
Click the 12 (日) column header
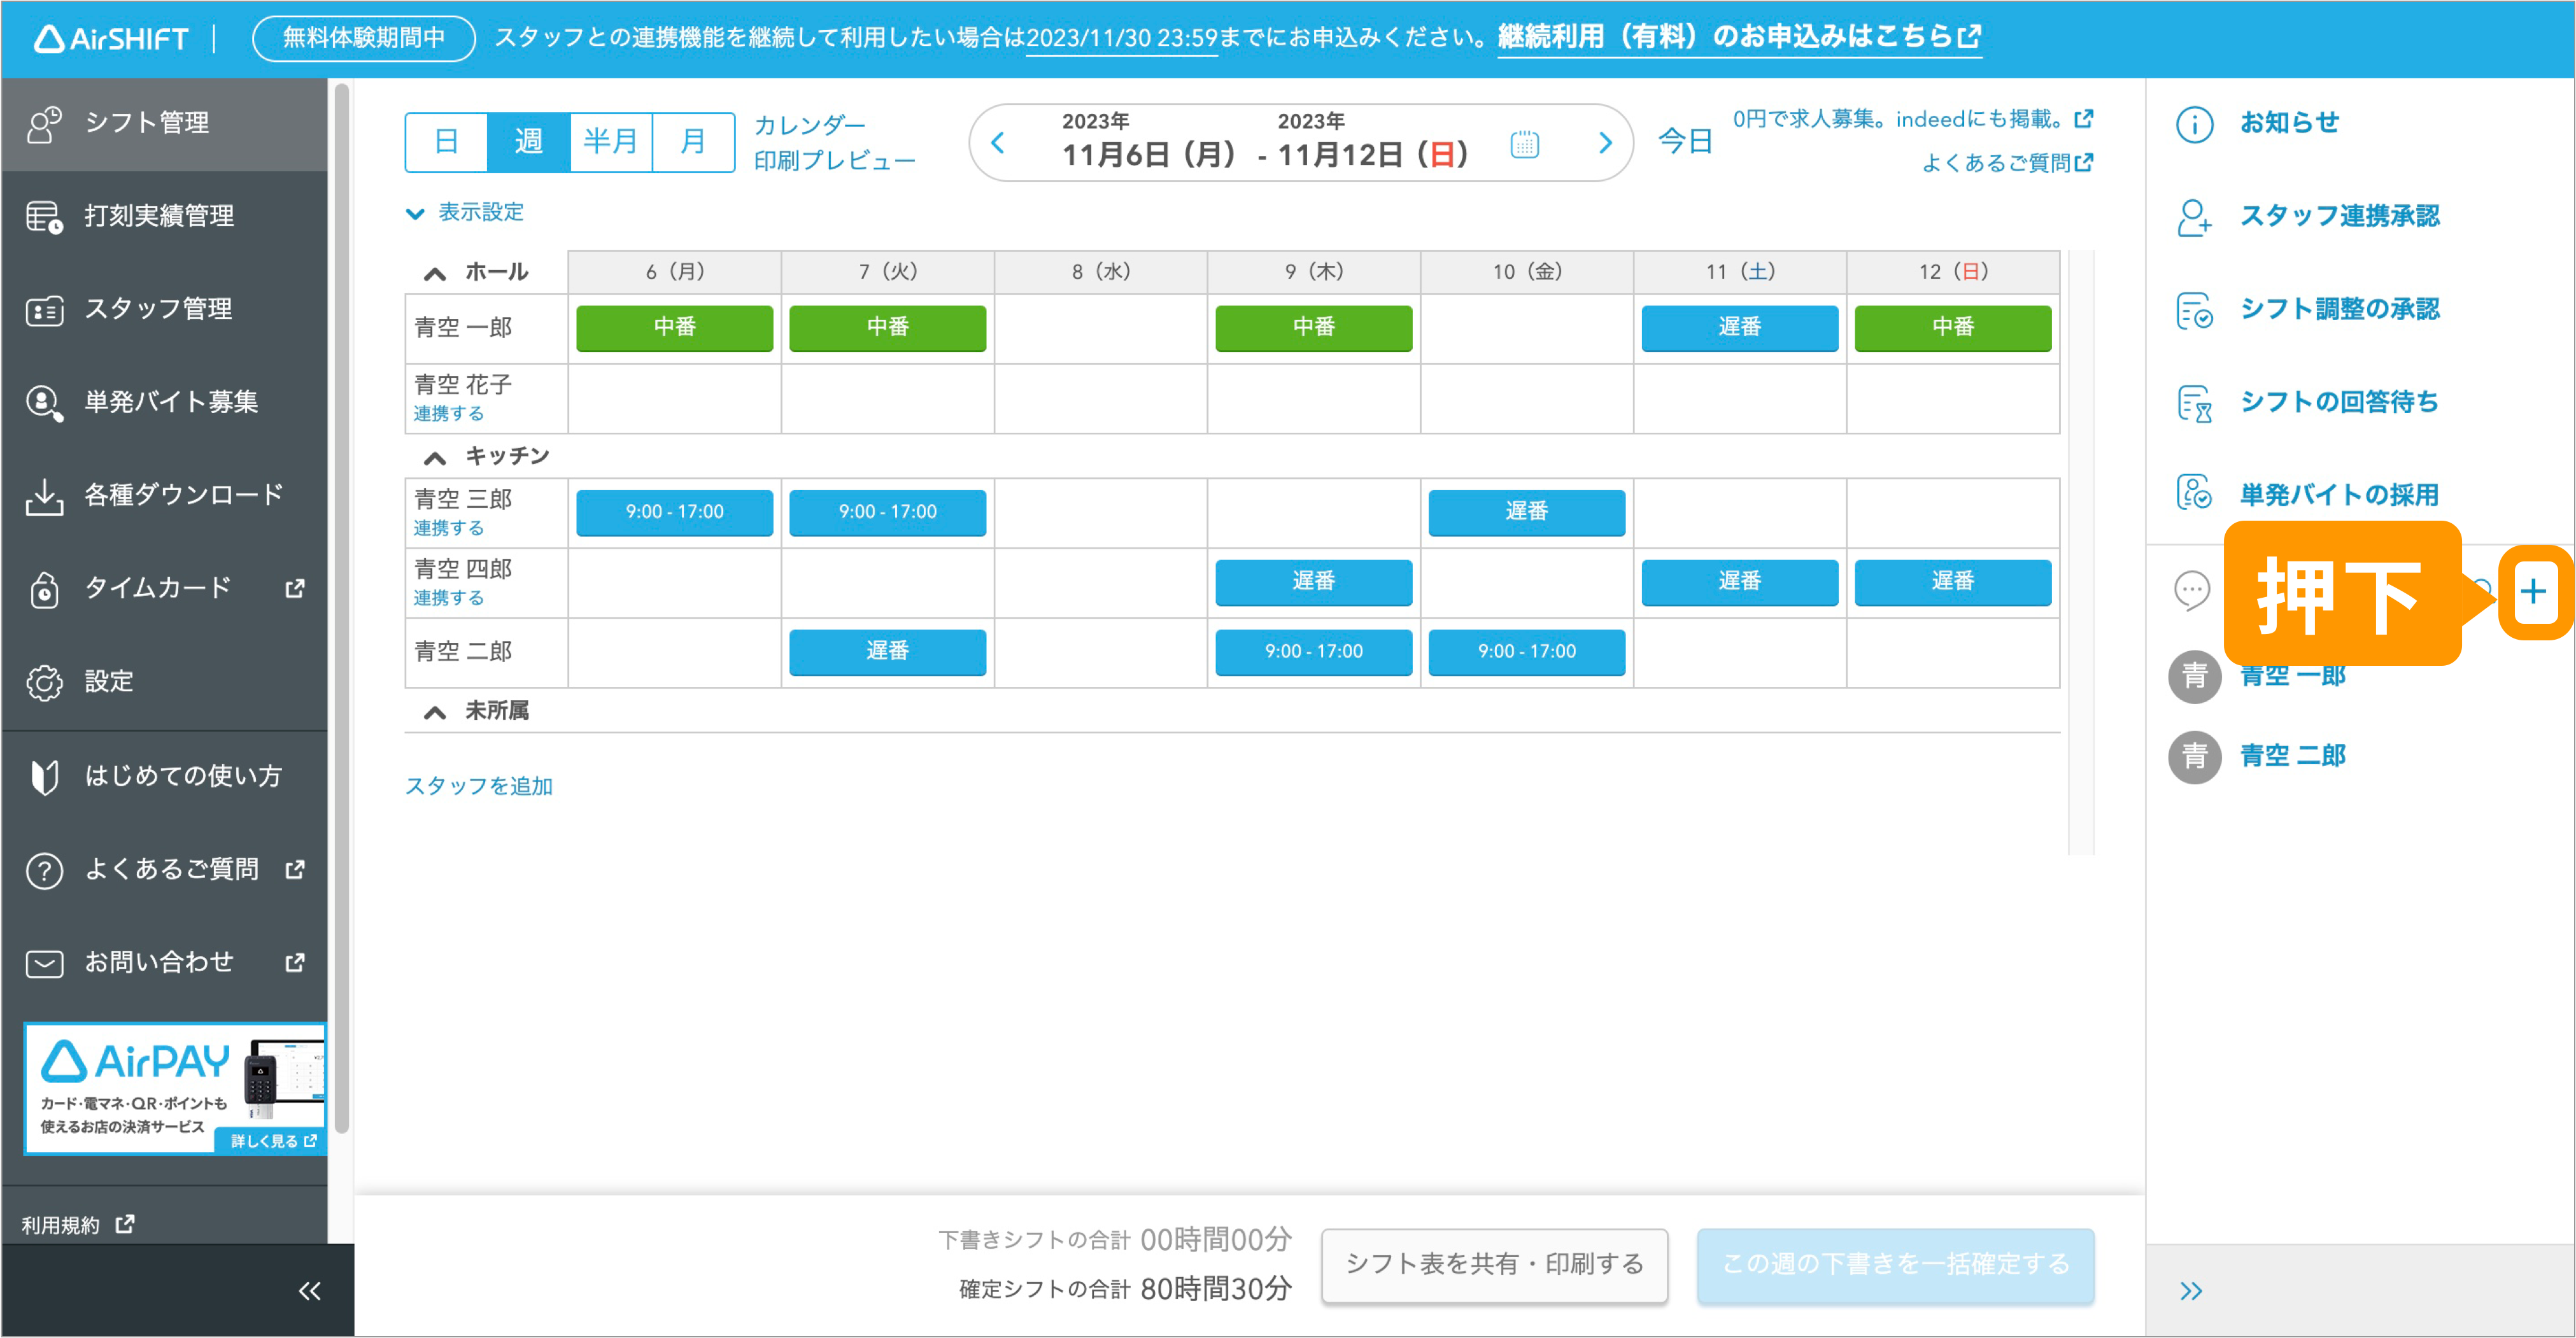pos(1952,272)
